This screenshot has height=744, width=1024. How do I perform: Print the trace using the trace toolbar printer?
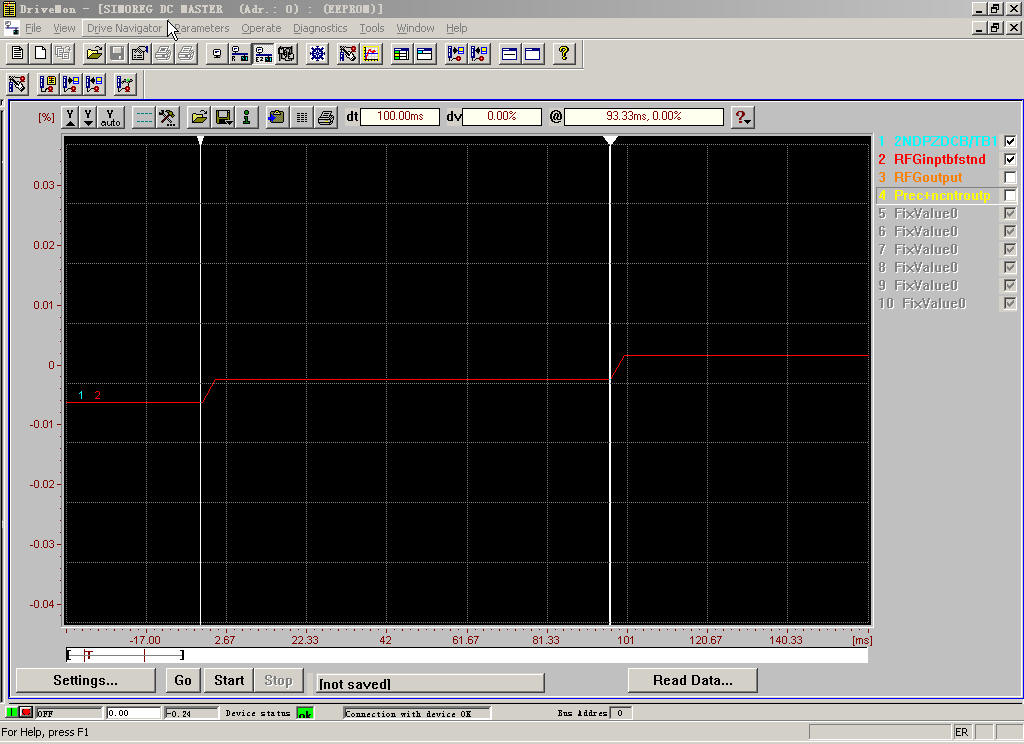[x=325, y=118]
